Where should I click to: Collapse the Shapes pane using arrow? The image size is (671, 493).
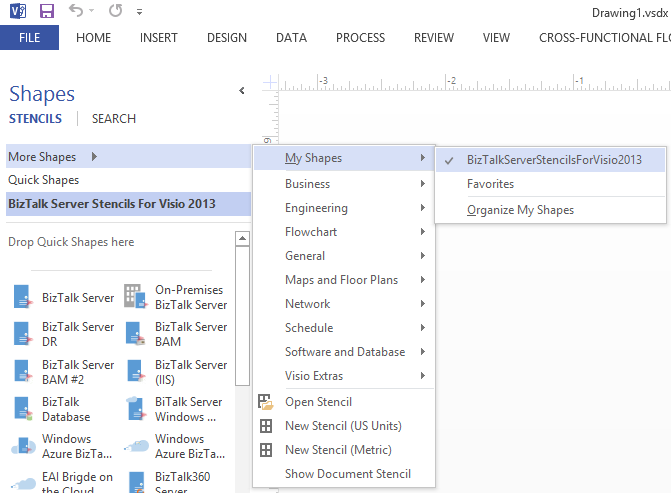(241, 91)
